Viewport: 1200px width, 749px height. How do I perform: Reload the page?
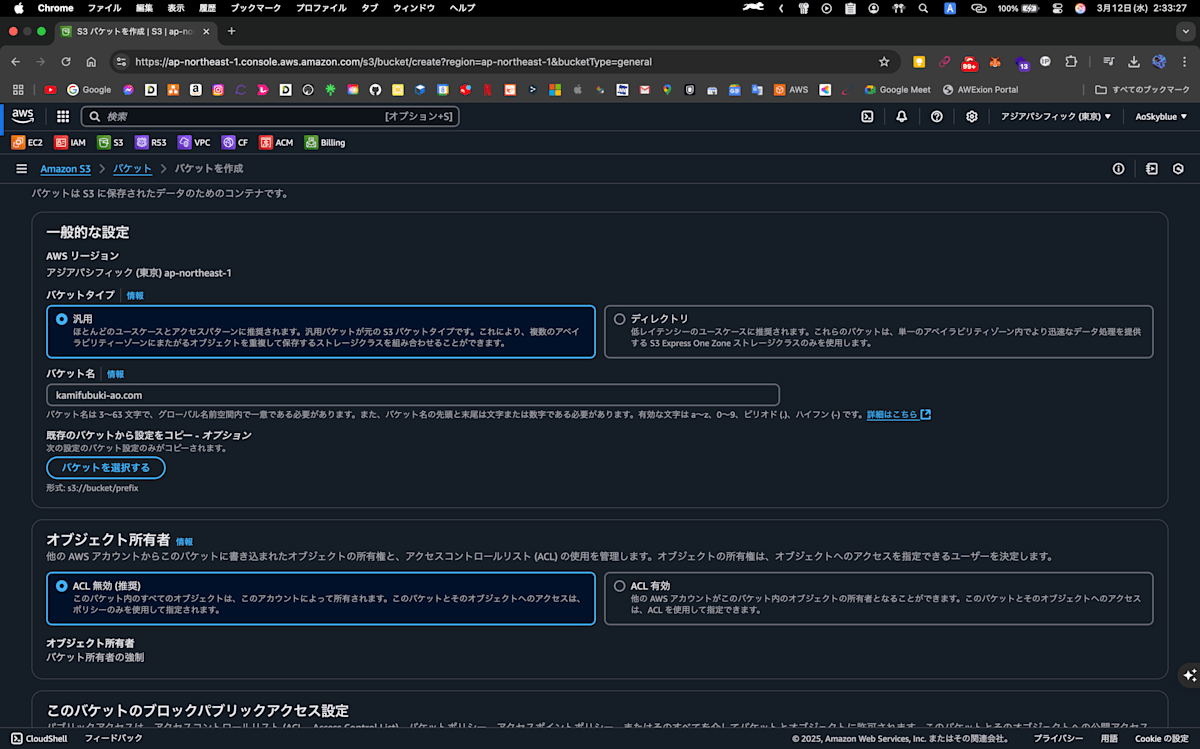pos(66,61)
